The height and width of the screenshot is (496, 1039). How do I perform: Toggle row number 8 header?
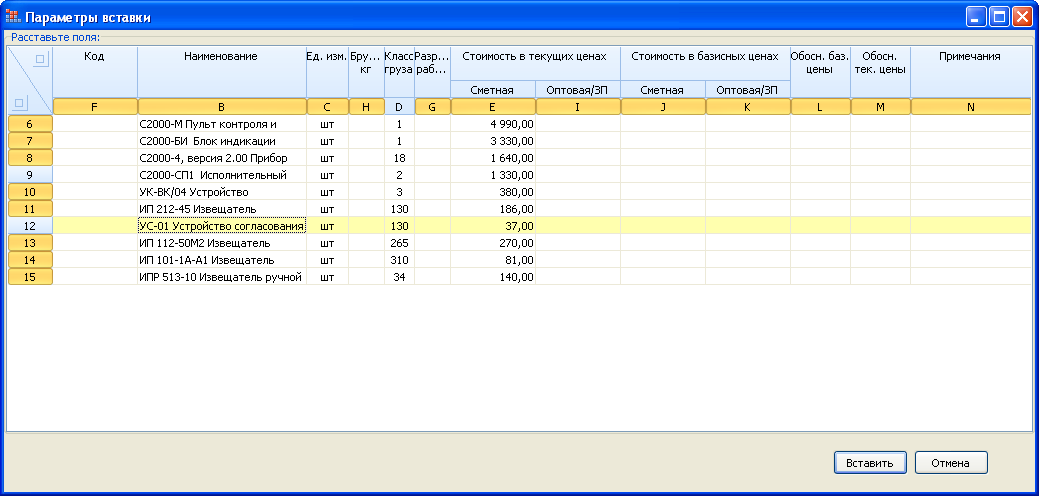click(30, 158)
